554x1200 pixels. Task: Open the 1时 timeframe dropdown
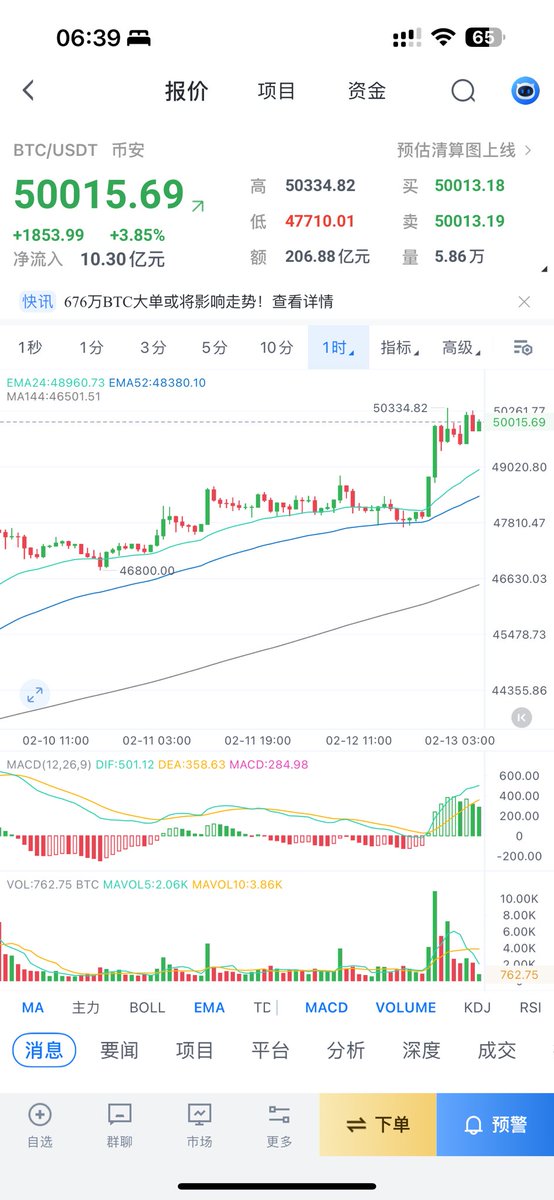pyautogui.click(x=338, y=347)
